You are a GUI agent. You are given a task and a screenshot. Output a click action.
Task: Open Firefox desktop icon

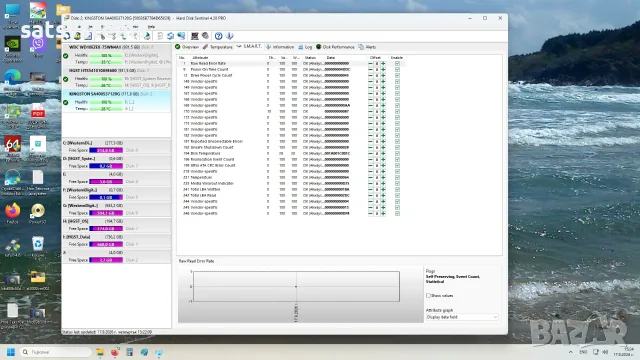[x=13, y=213]
